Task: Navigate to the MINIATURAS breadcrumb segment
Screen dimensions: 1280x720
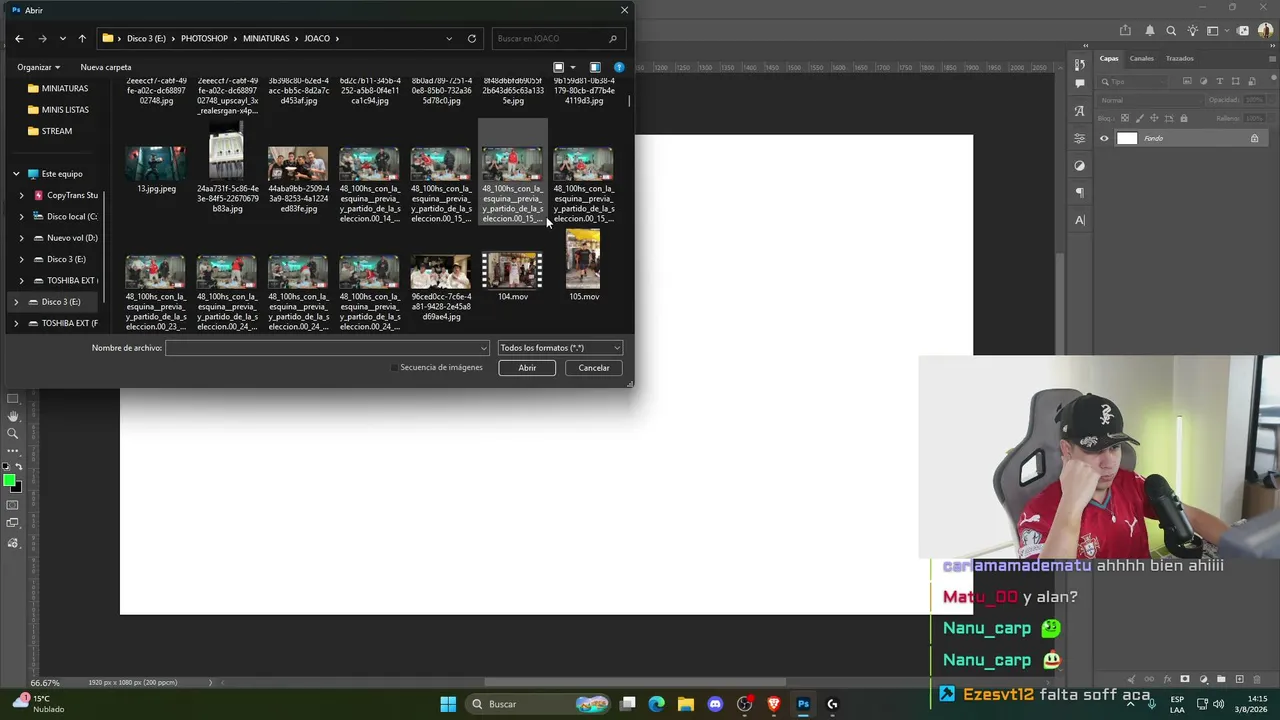Action: tap(266, 38)
